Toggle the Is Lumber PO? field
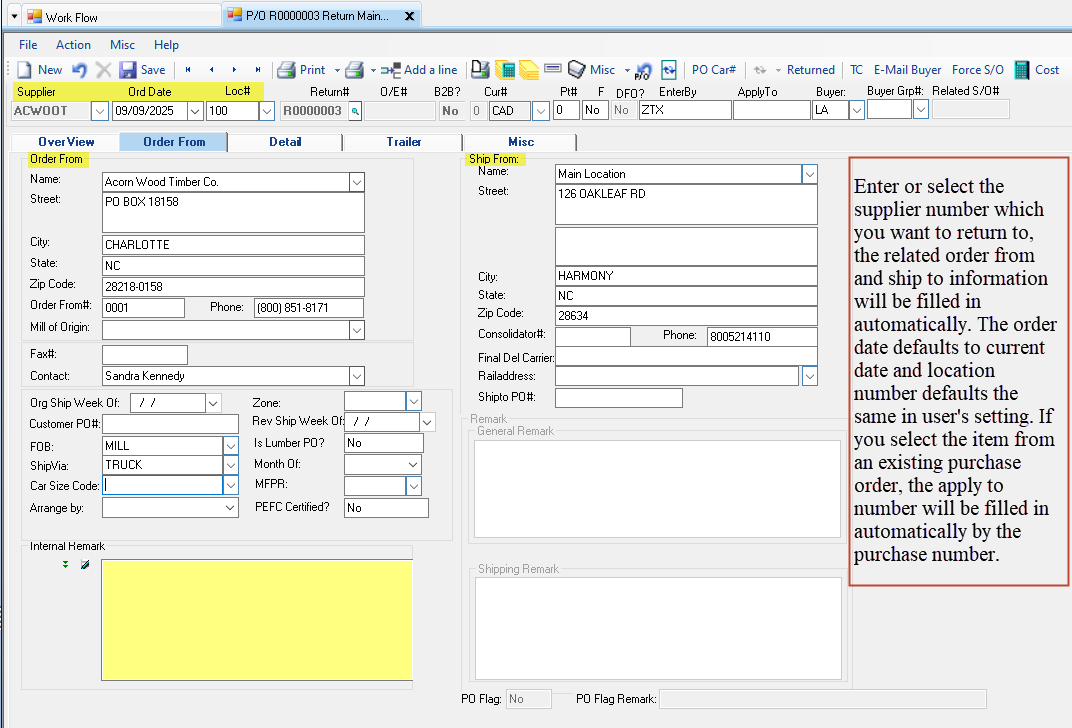1072x728 pixels. point(383,443)
